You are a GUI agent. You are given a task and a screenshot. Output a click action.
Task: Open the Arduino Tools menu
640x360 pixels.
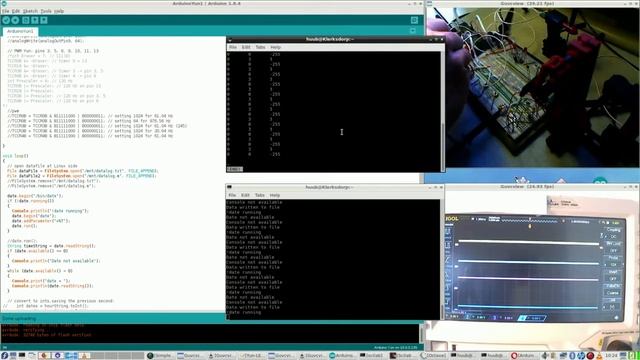[46, 11]
